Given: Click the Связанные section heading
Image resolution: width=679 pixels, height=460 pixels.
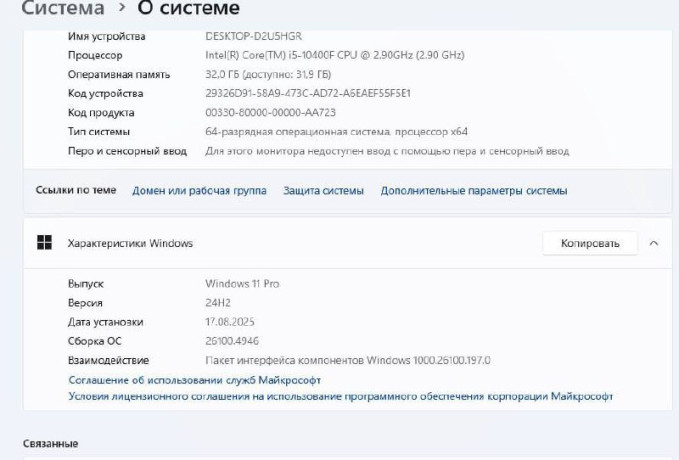Looking at the screenshot, I should pyautogui.click(x=51, y=444).
